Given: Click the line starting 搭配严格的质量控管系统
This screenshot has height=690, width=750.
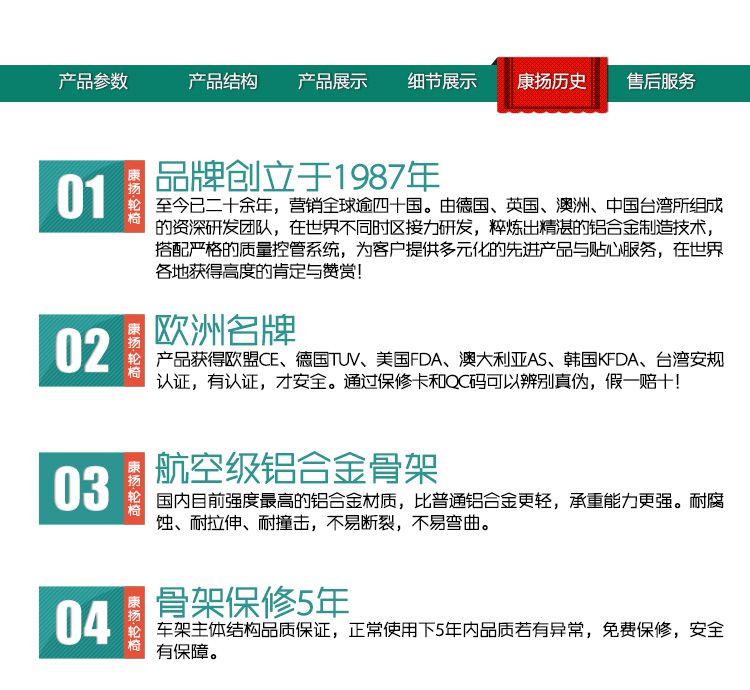Looking at the screenshot, I should click(439, 250).
